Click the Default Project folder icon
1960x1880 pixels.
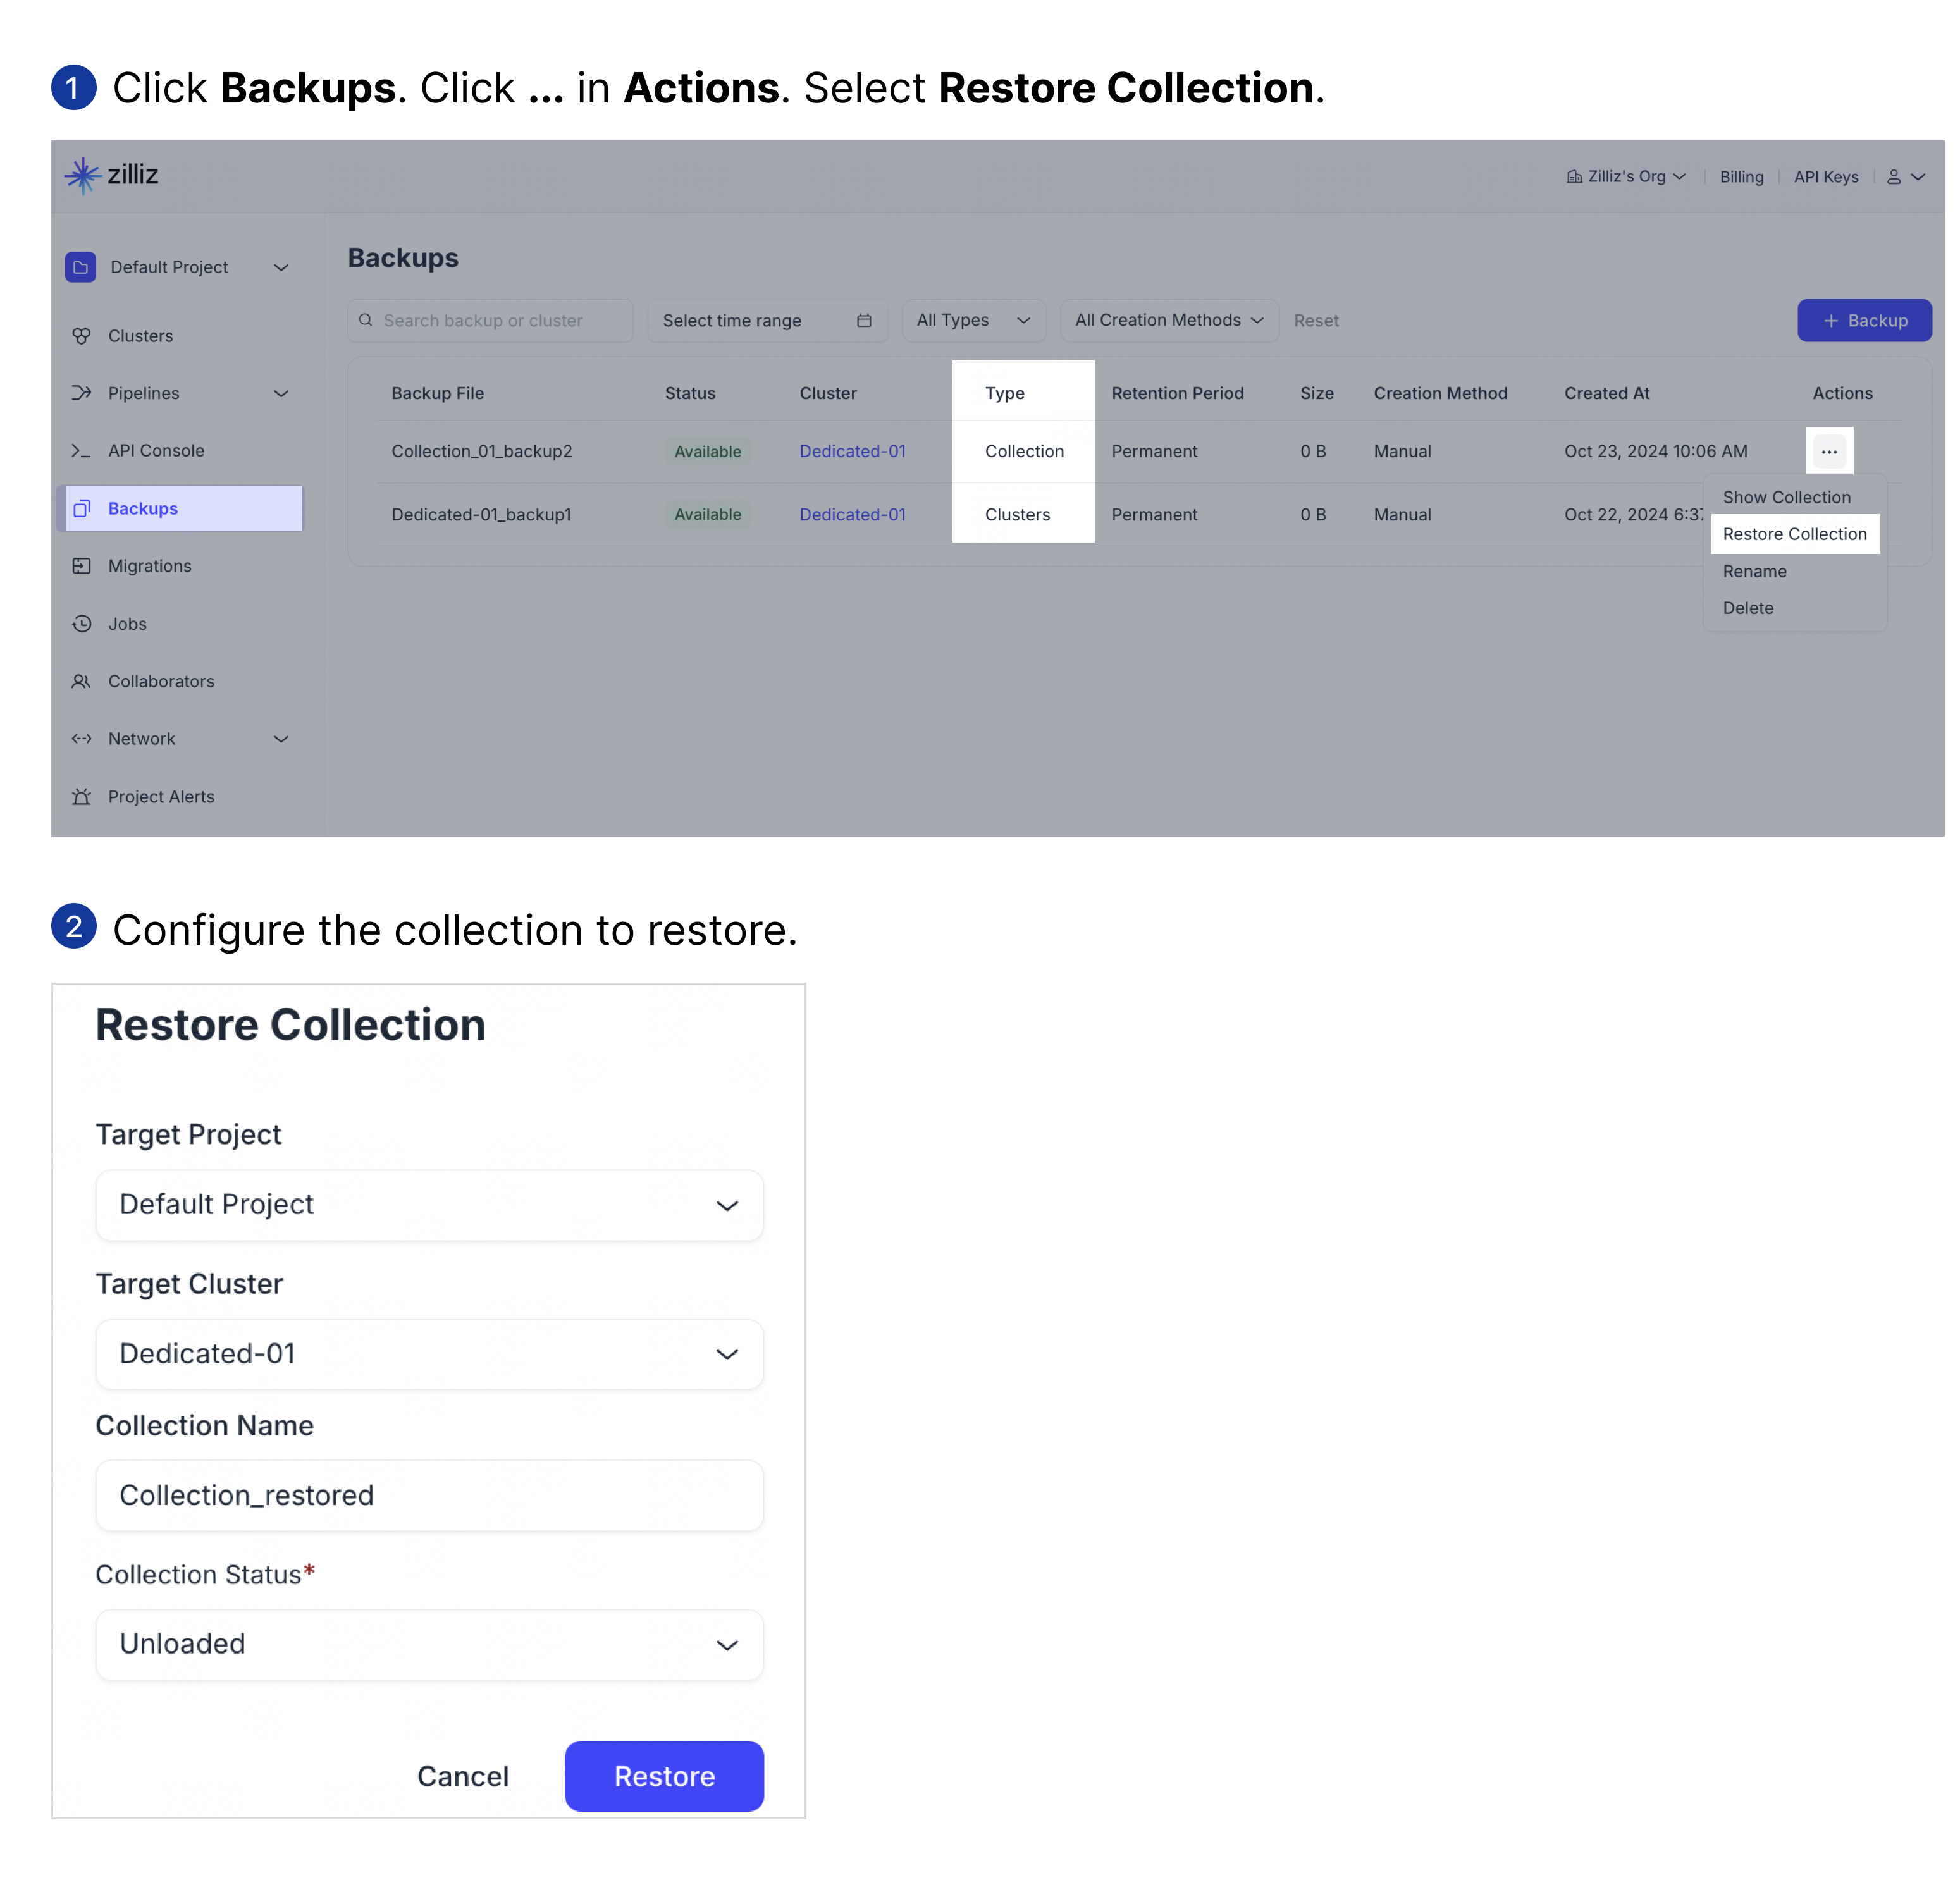click(x=81, y=267)
